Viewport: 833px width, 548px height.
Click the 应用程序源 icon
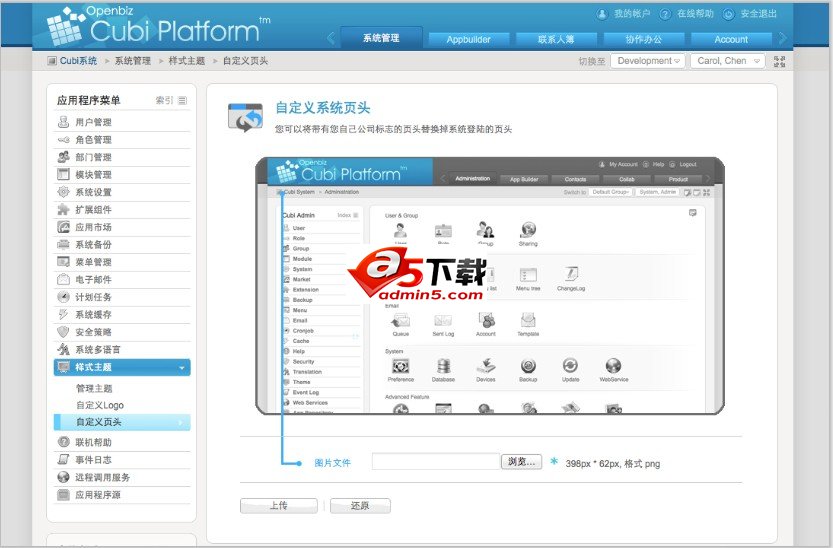(x=63, y=494)
